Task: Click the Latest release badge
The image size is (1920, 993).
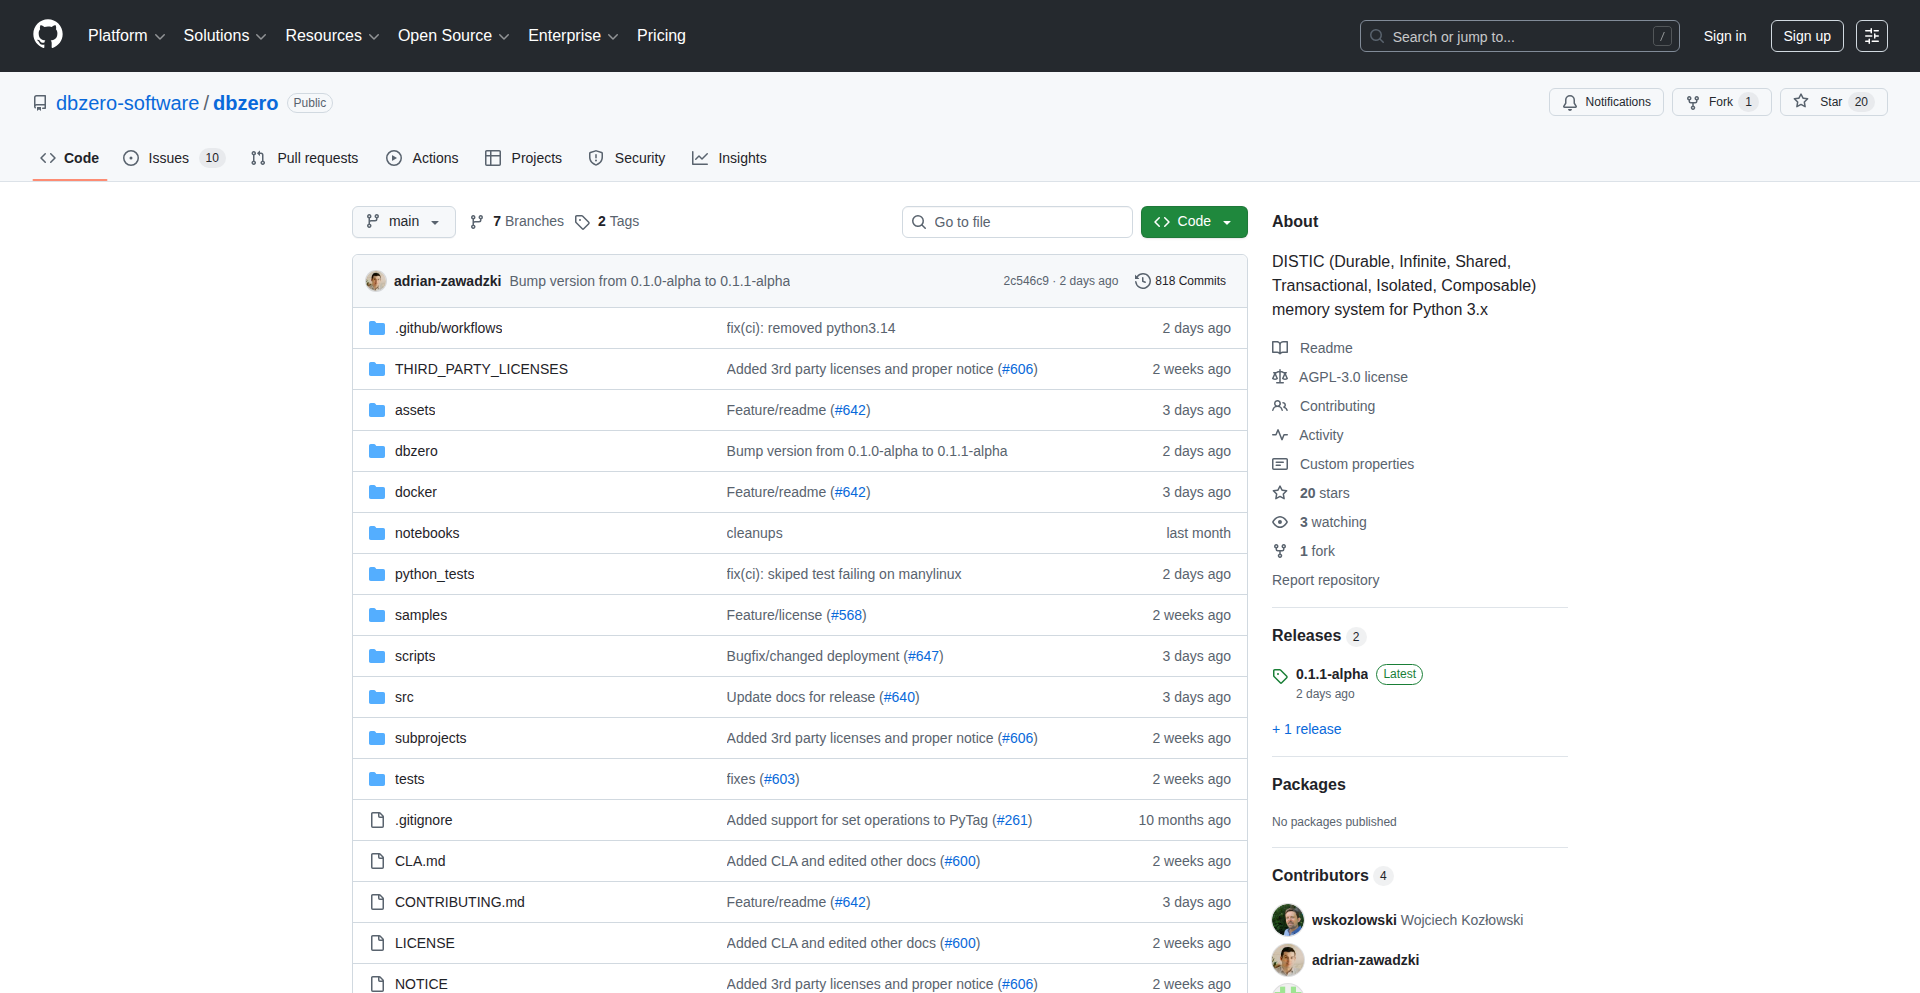Action: (x=1399, y=674)
